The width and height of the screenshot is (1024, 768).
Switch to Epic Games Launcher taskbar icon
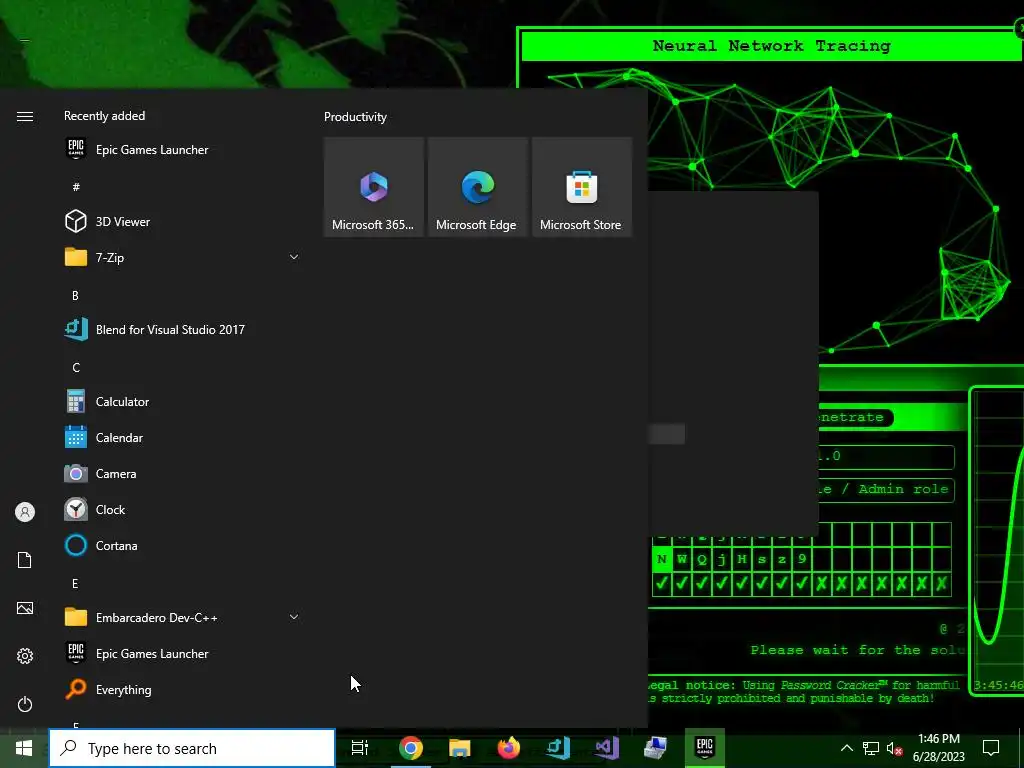pyautogui.click(x=705, y=748)
